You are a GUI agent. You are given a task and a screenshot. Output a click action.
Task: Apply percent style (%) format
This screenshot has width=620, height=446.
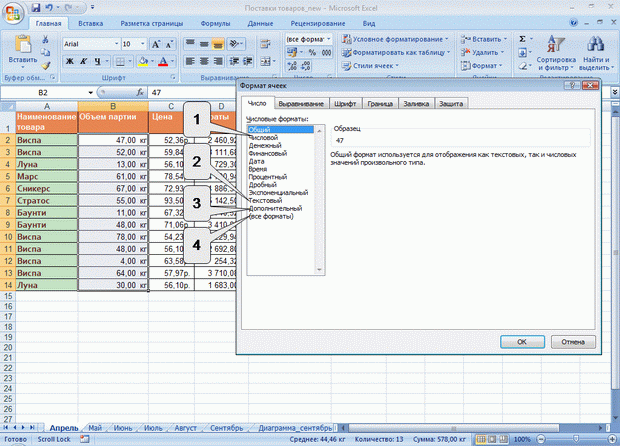pyautogui.click(x=312, y=52)
